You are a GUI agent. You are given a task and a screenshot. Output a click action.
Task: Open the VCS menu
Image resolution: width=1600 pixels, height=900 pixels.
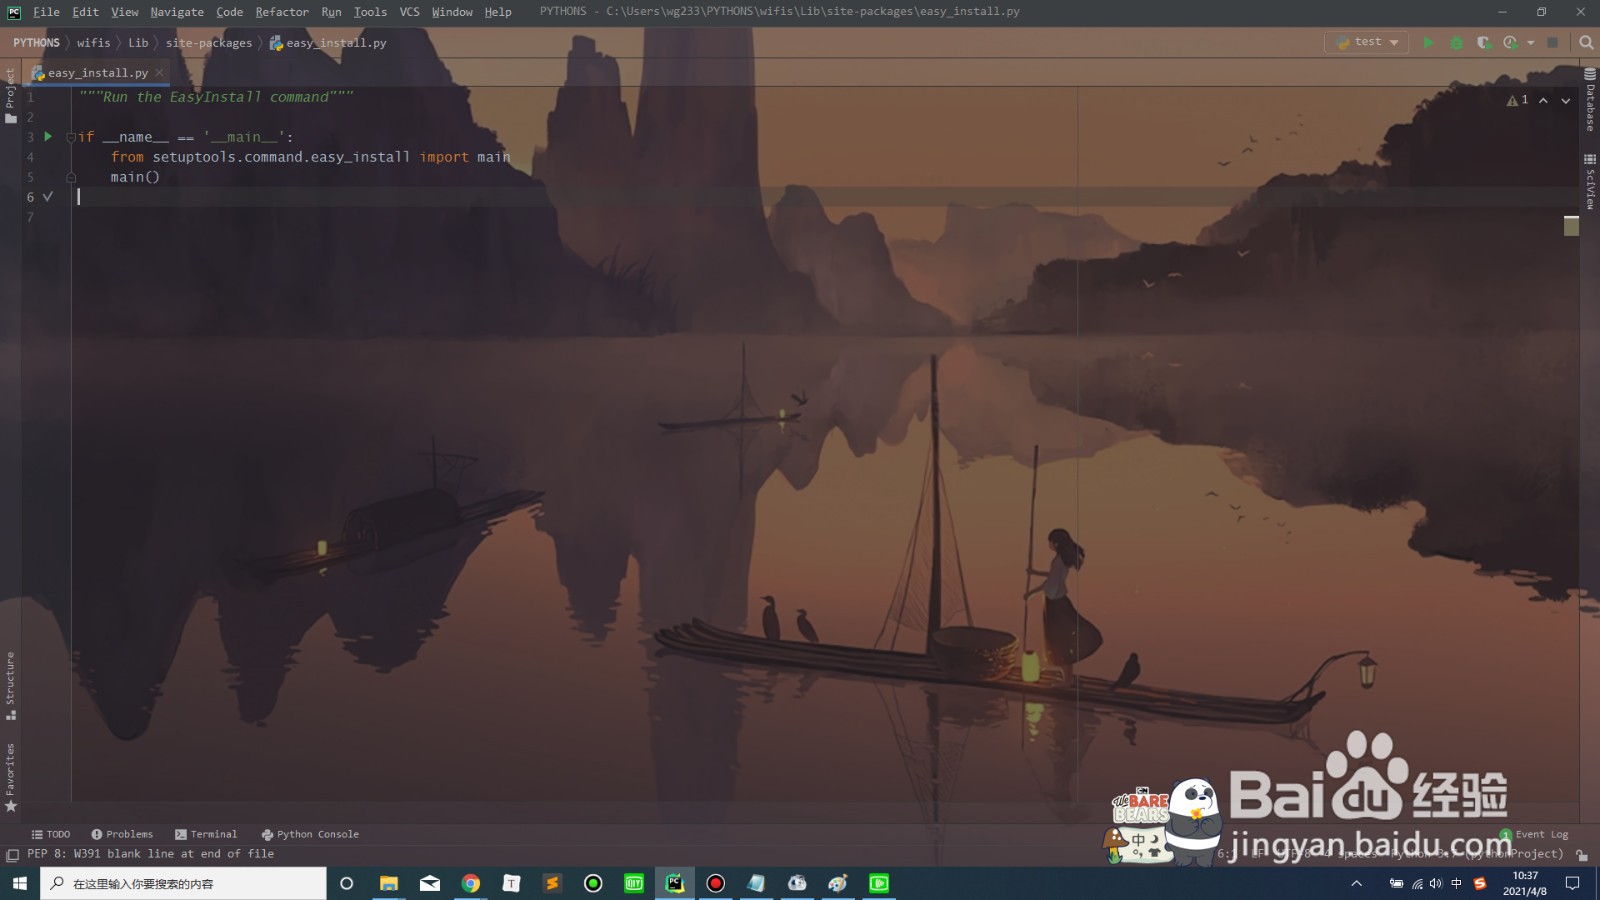tap(409, 12)
